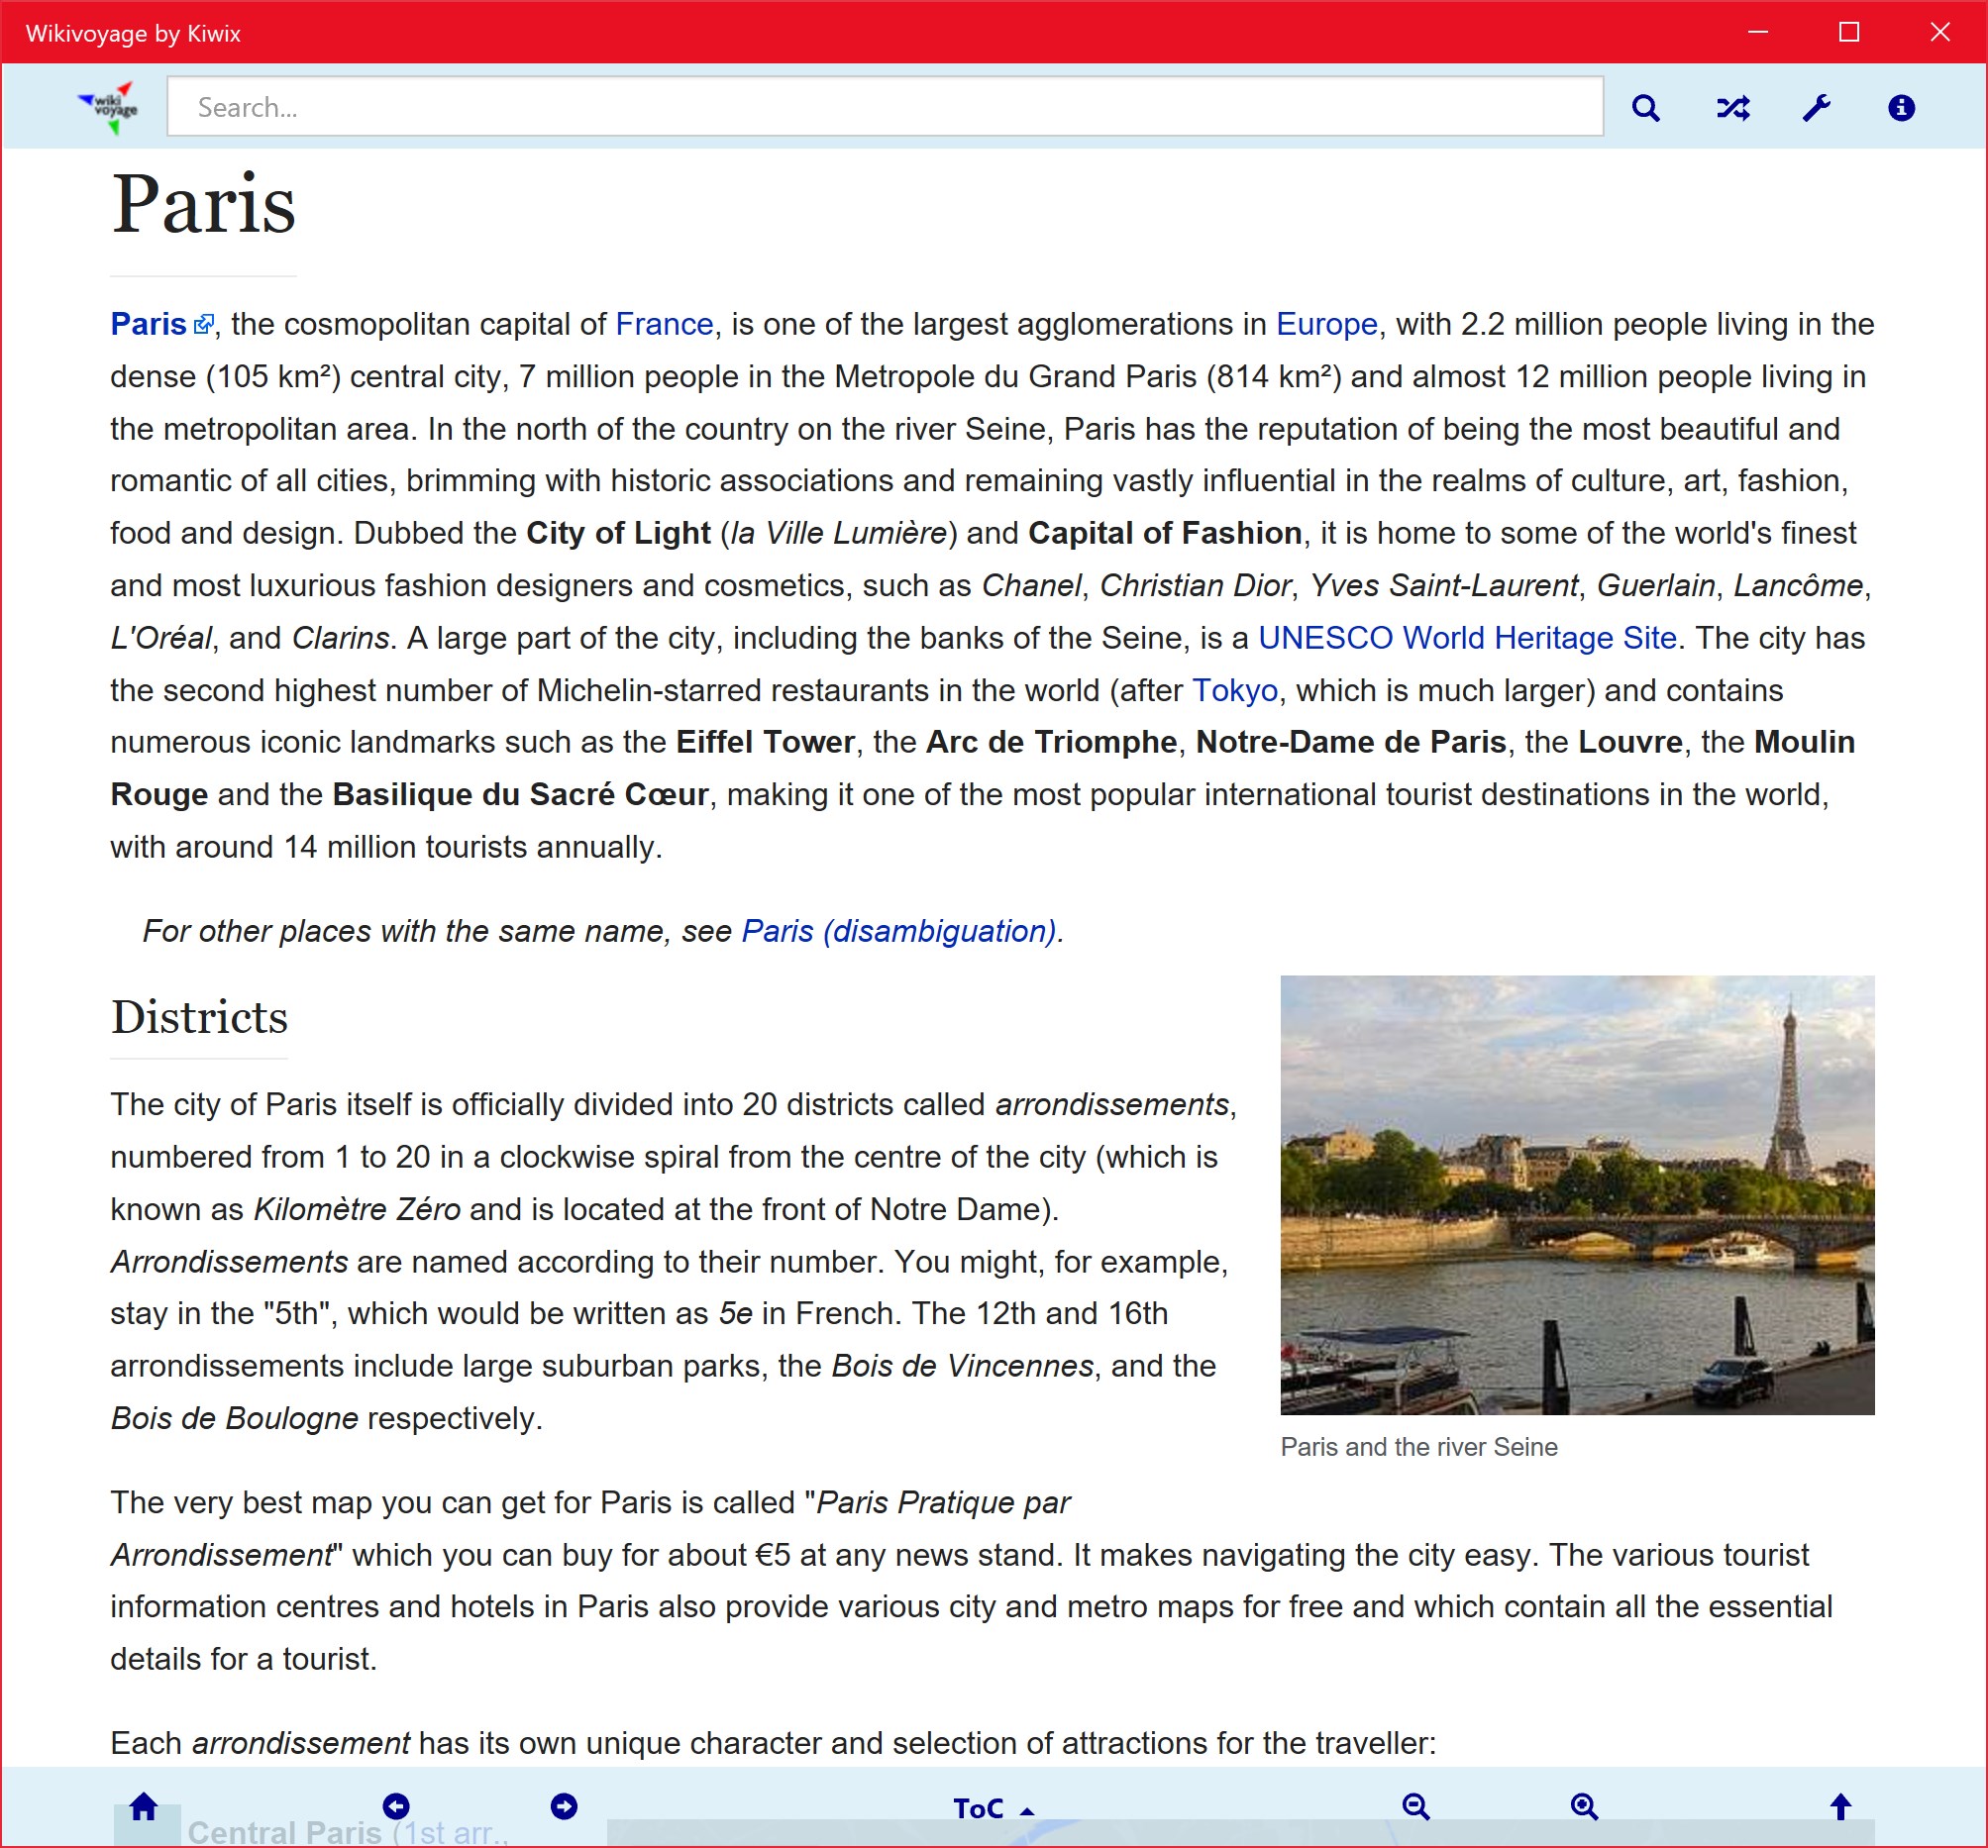Screen dimensions: 1988x1848
Task: Open Paris (disambiguation) link
Action: point(898,931)
